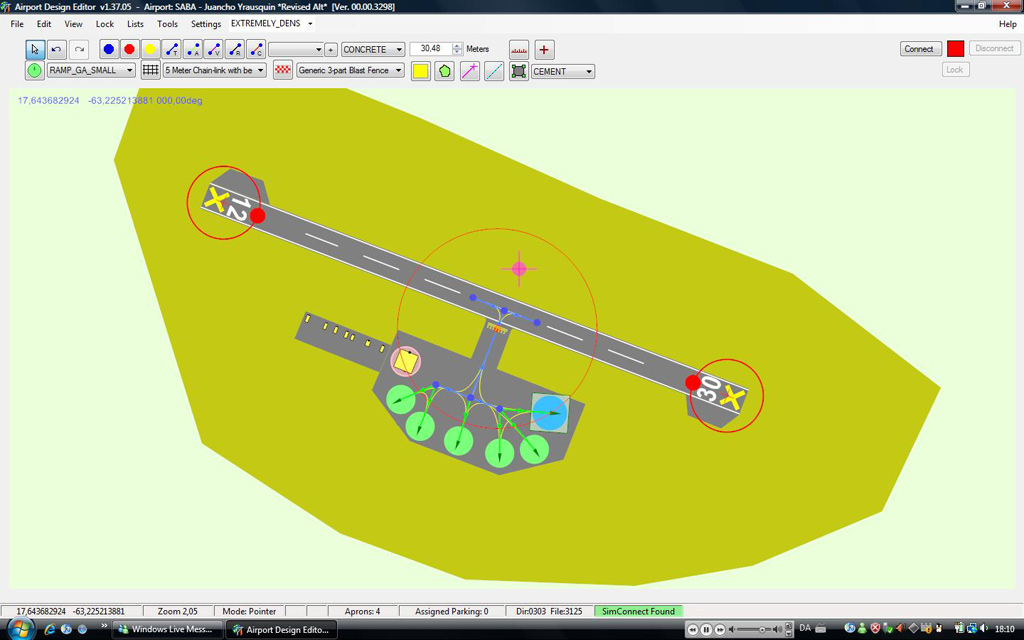Click the width value field showing 30,48
The height and width of the screenshot is (640, 1024).
[431, 49]
